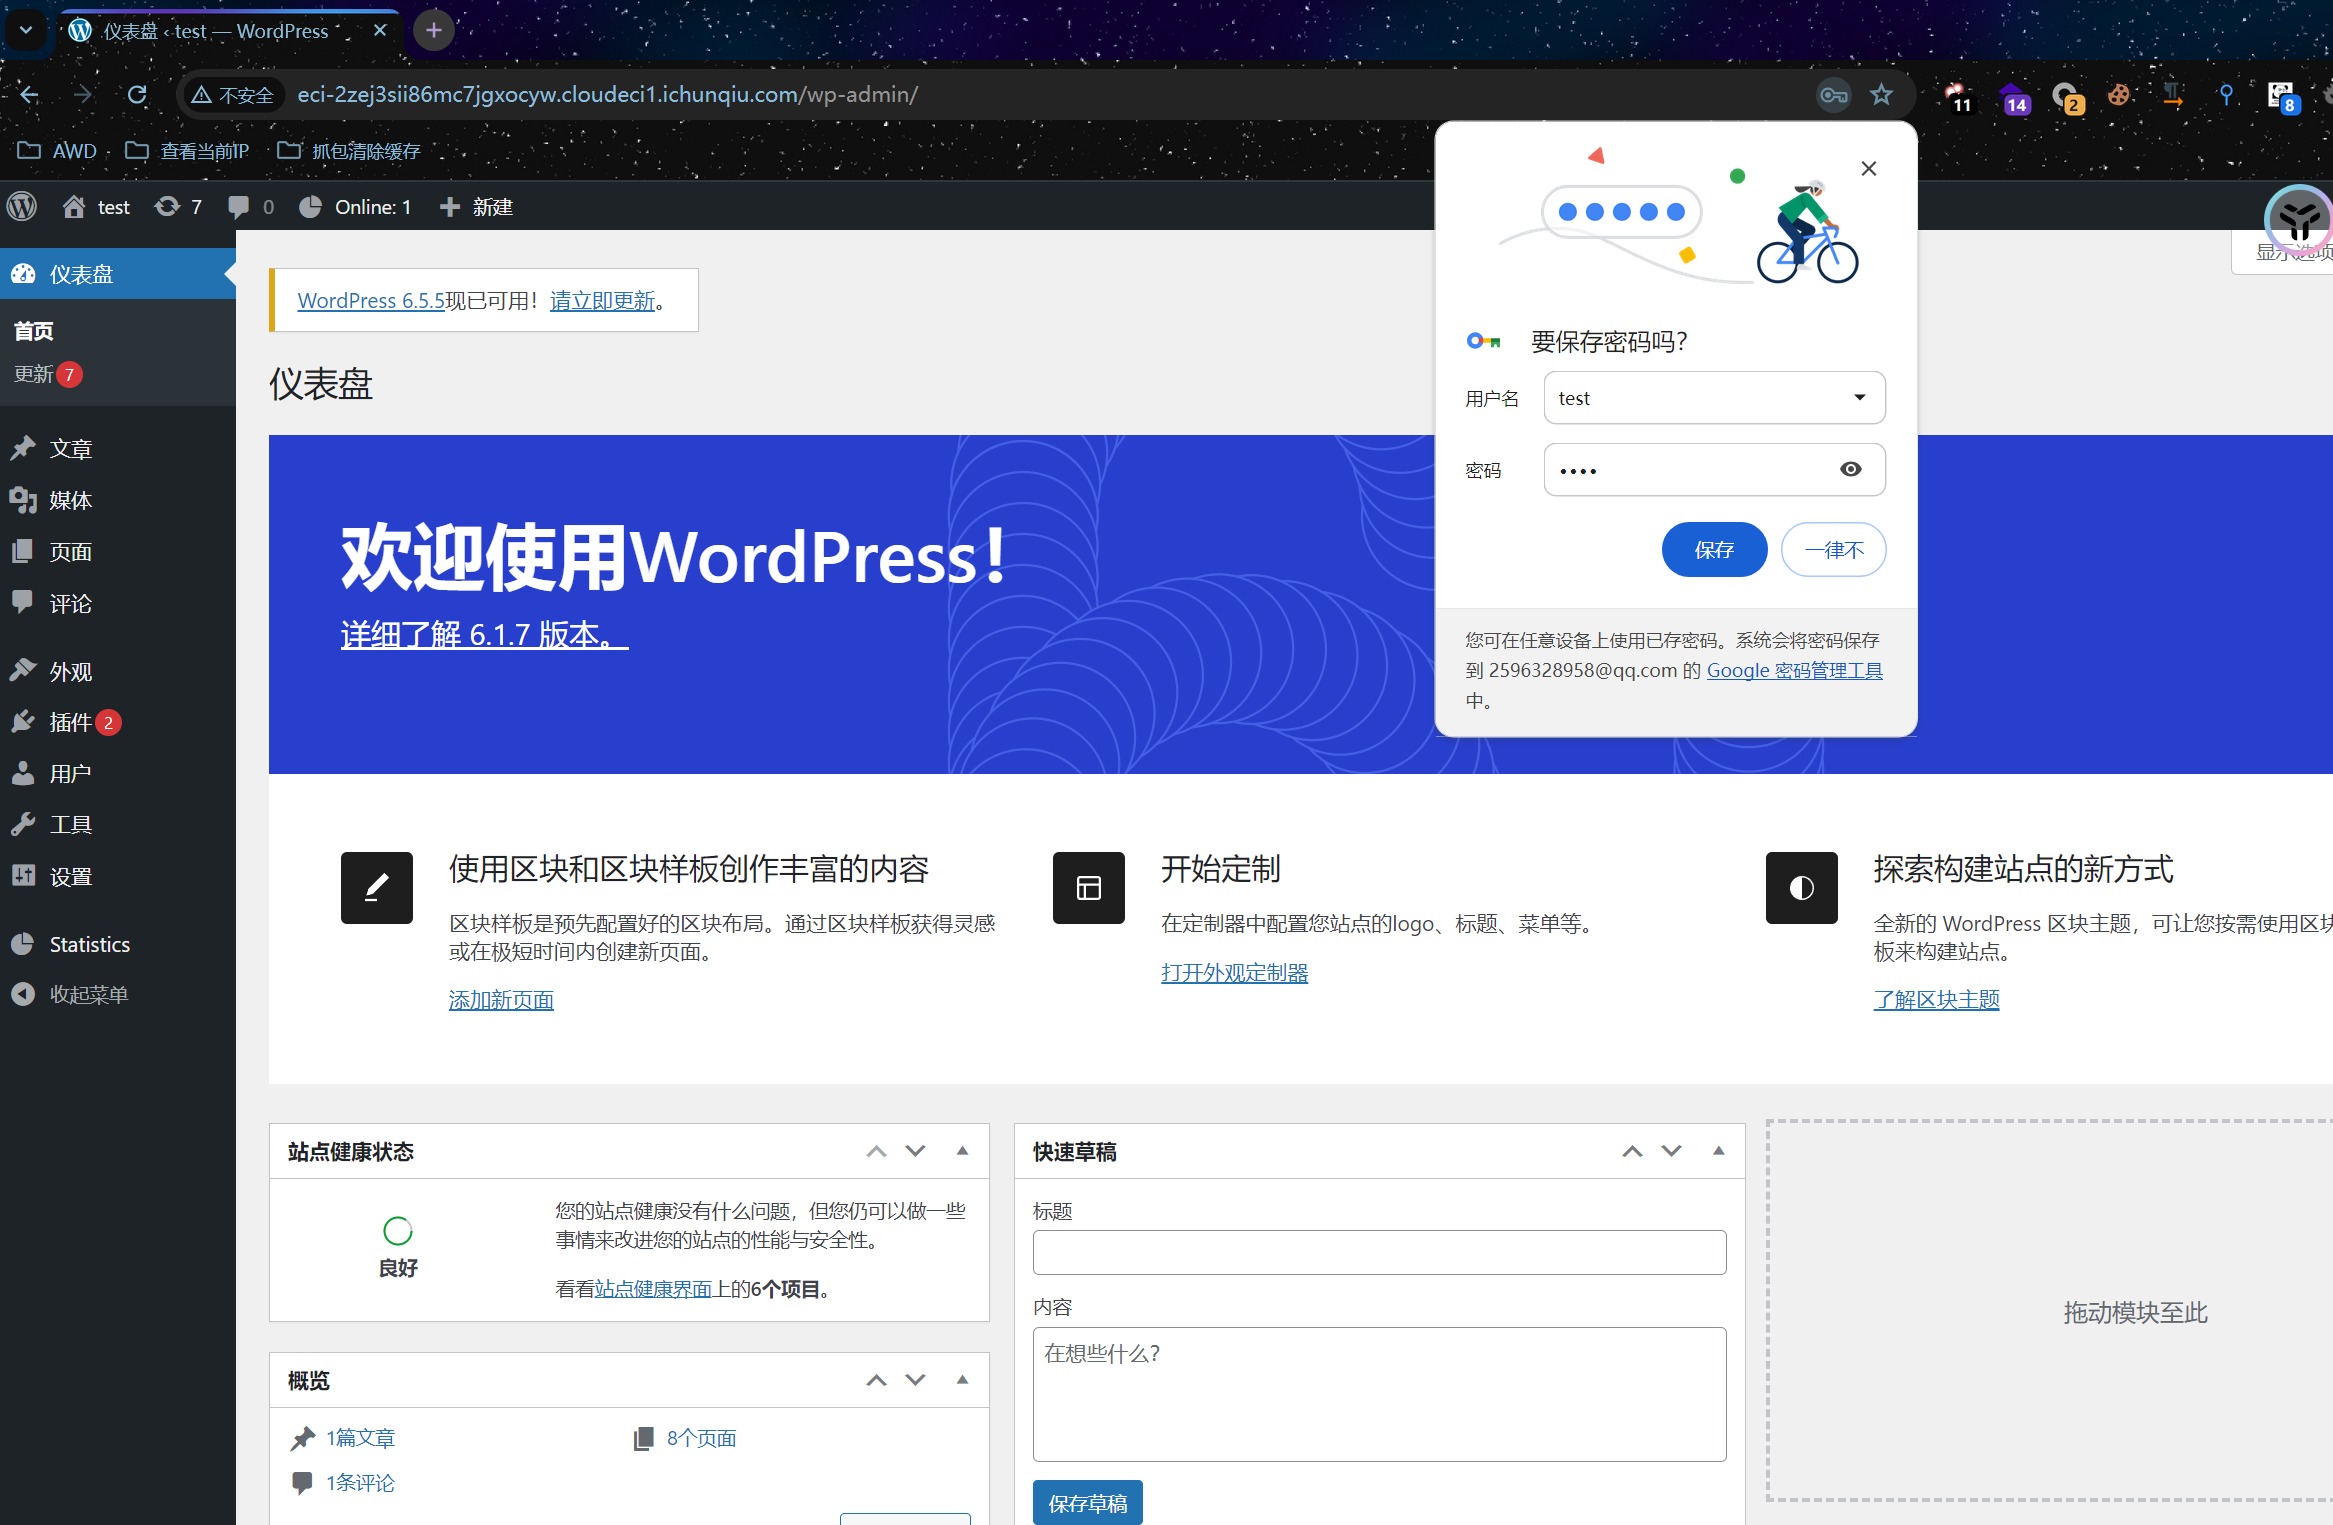Click the 在想些什么 content textarea

[x=1380, y=1395]
